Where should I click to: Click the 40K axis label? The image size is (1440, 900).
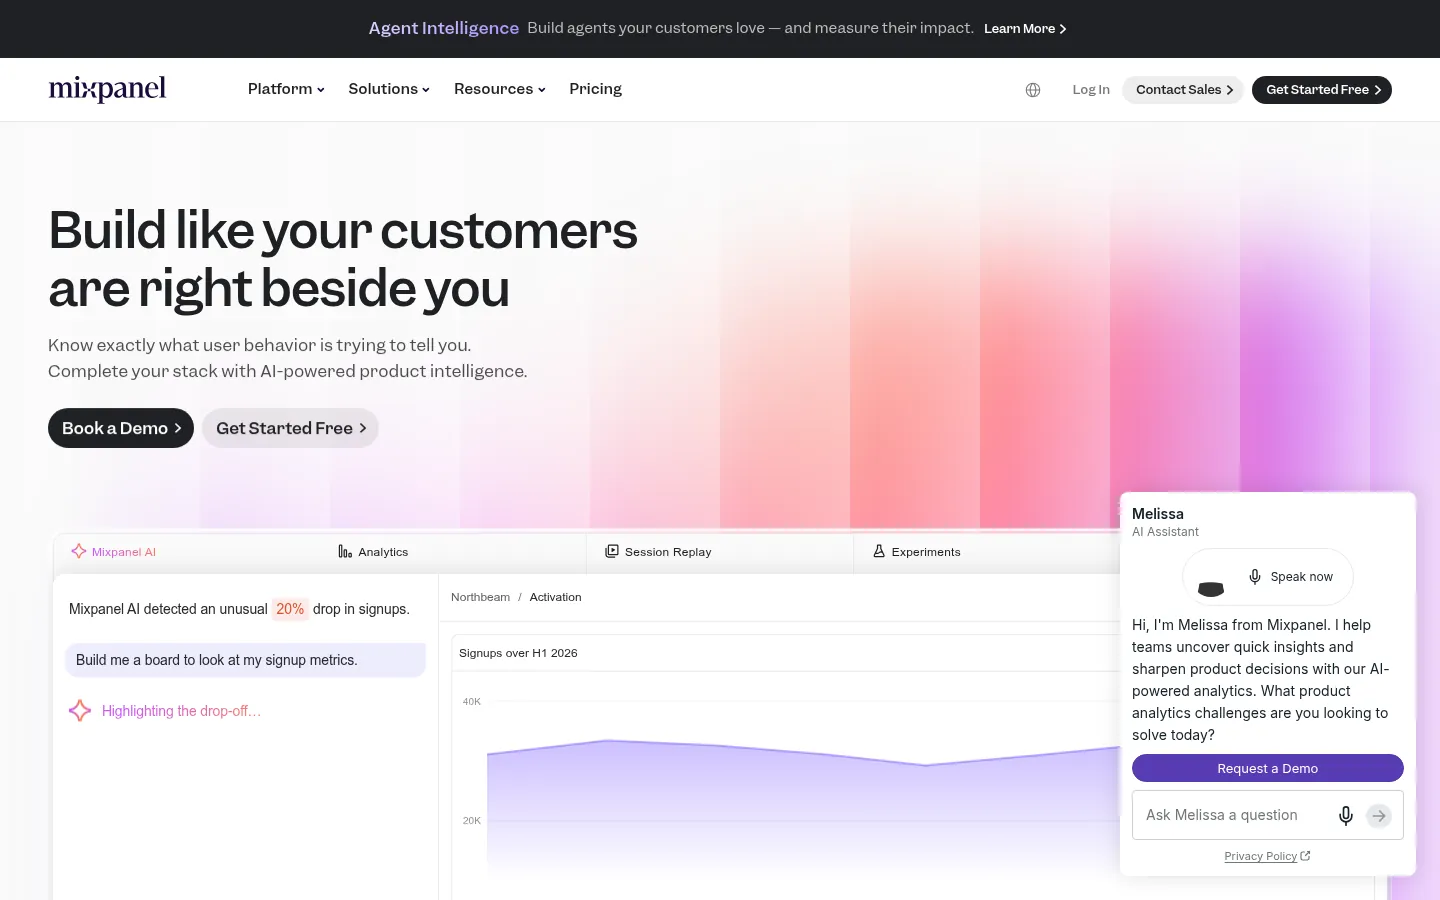click(472, 702)
